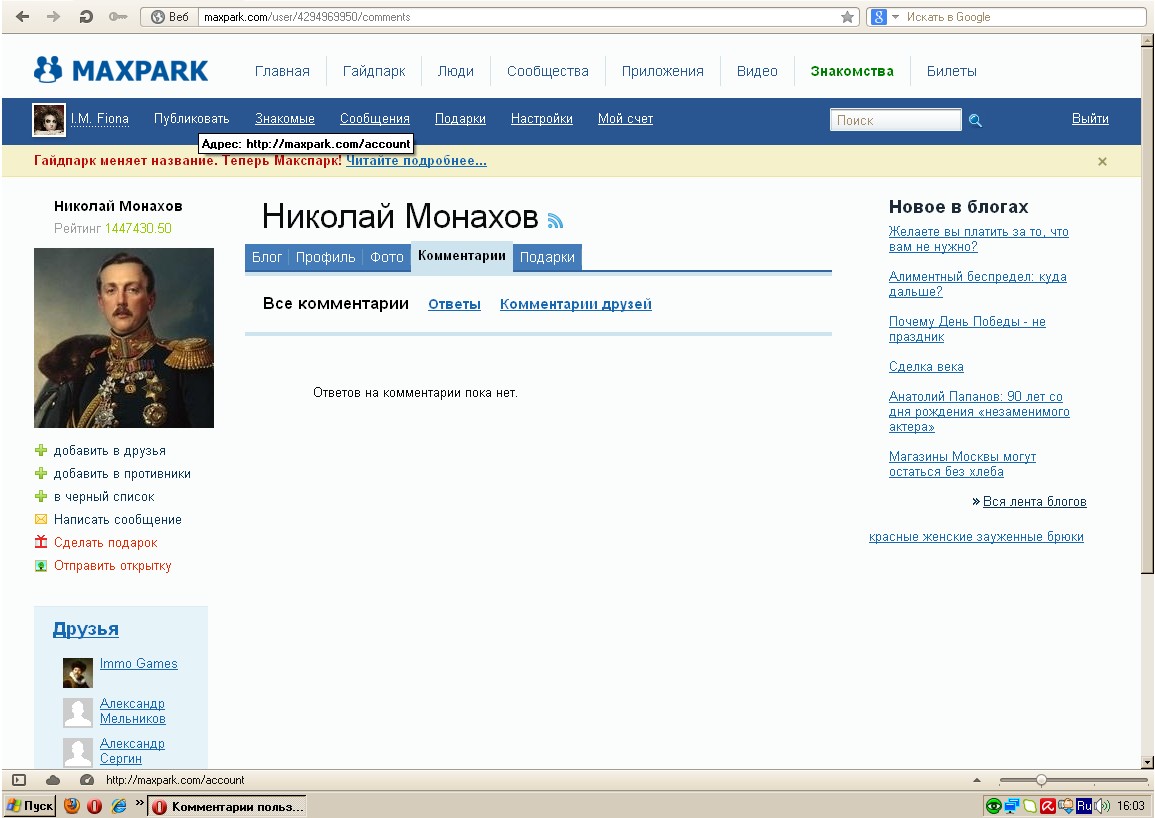Switch to the Подарки tab
Image resolution: width=1155 pixels, height=818 pixels.
click(x=547, y=257)
